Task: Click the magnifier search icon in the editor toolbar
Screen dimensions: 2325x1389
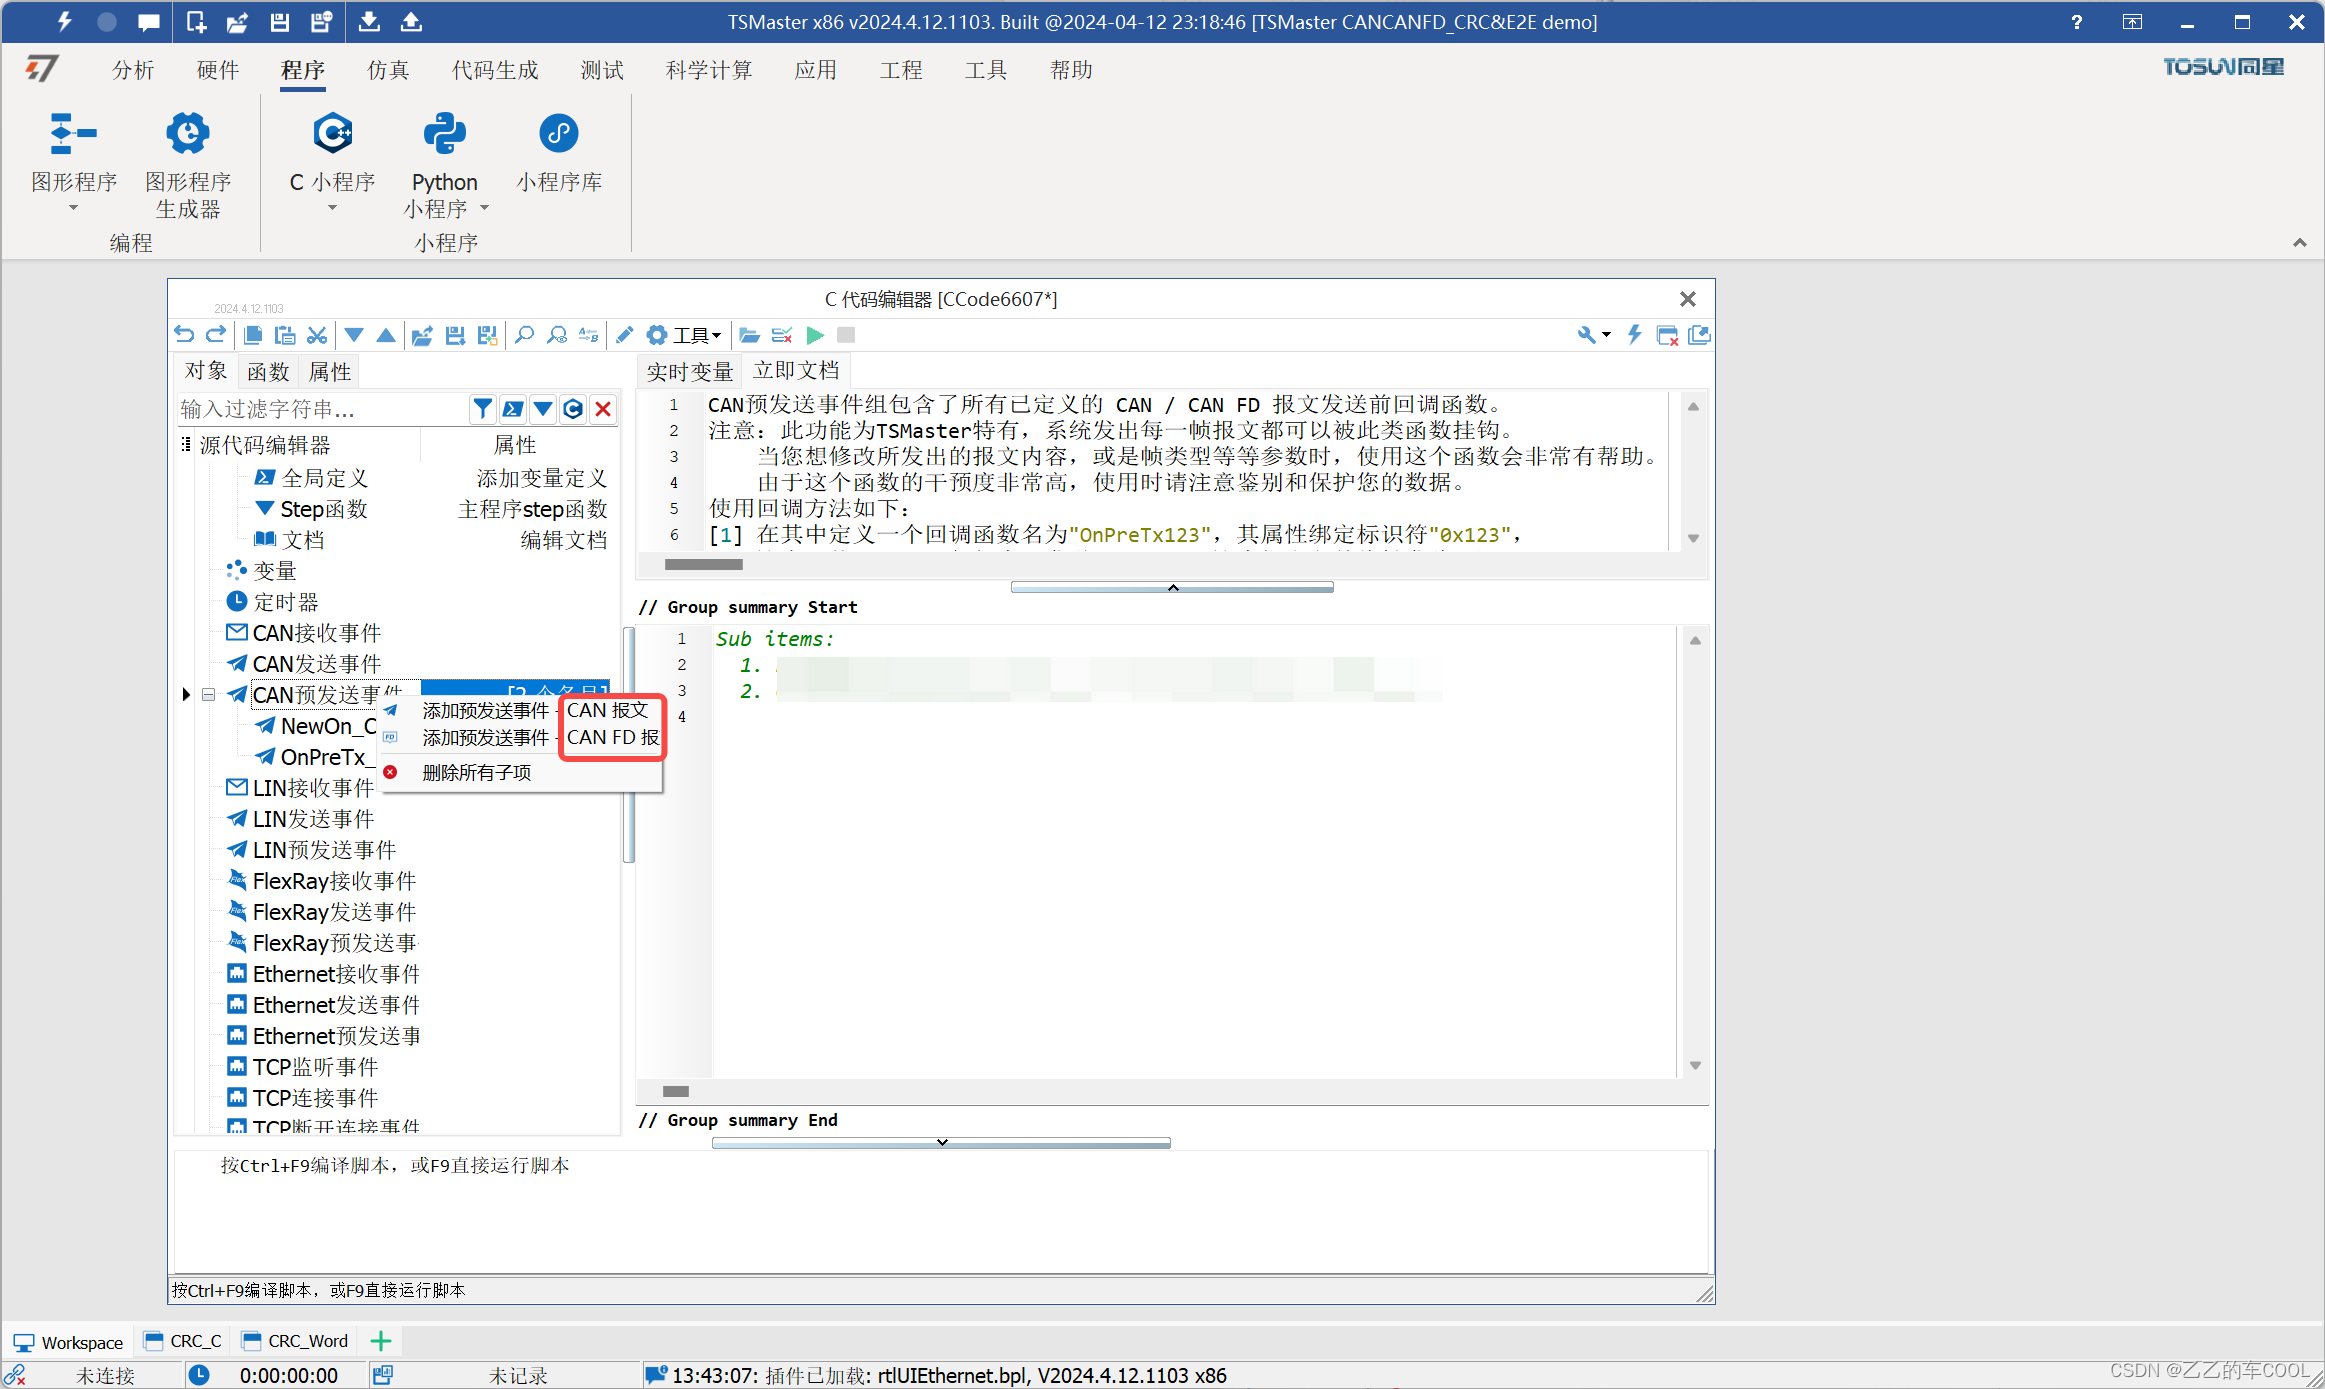Action: coord(524,335)
